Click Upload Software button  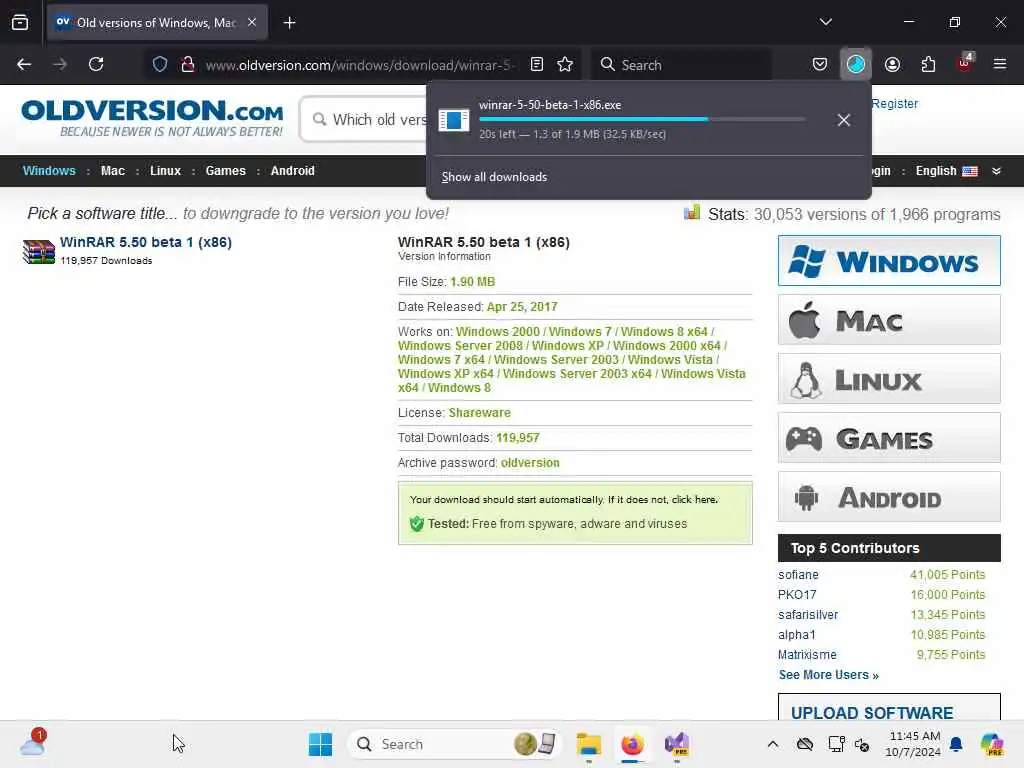[x=889, y=709]
